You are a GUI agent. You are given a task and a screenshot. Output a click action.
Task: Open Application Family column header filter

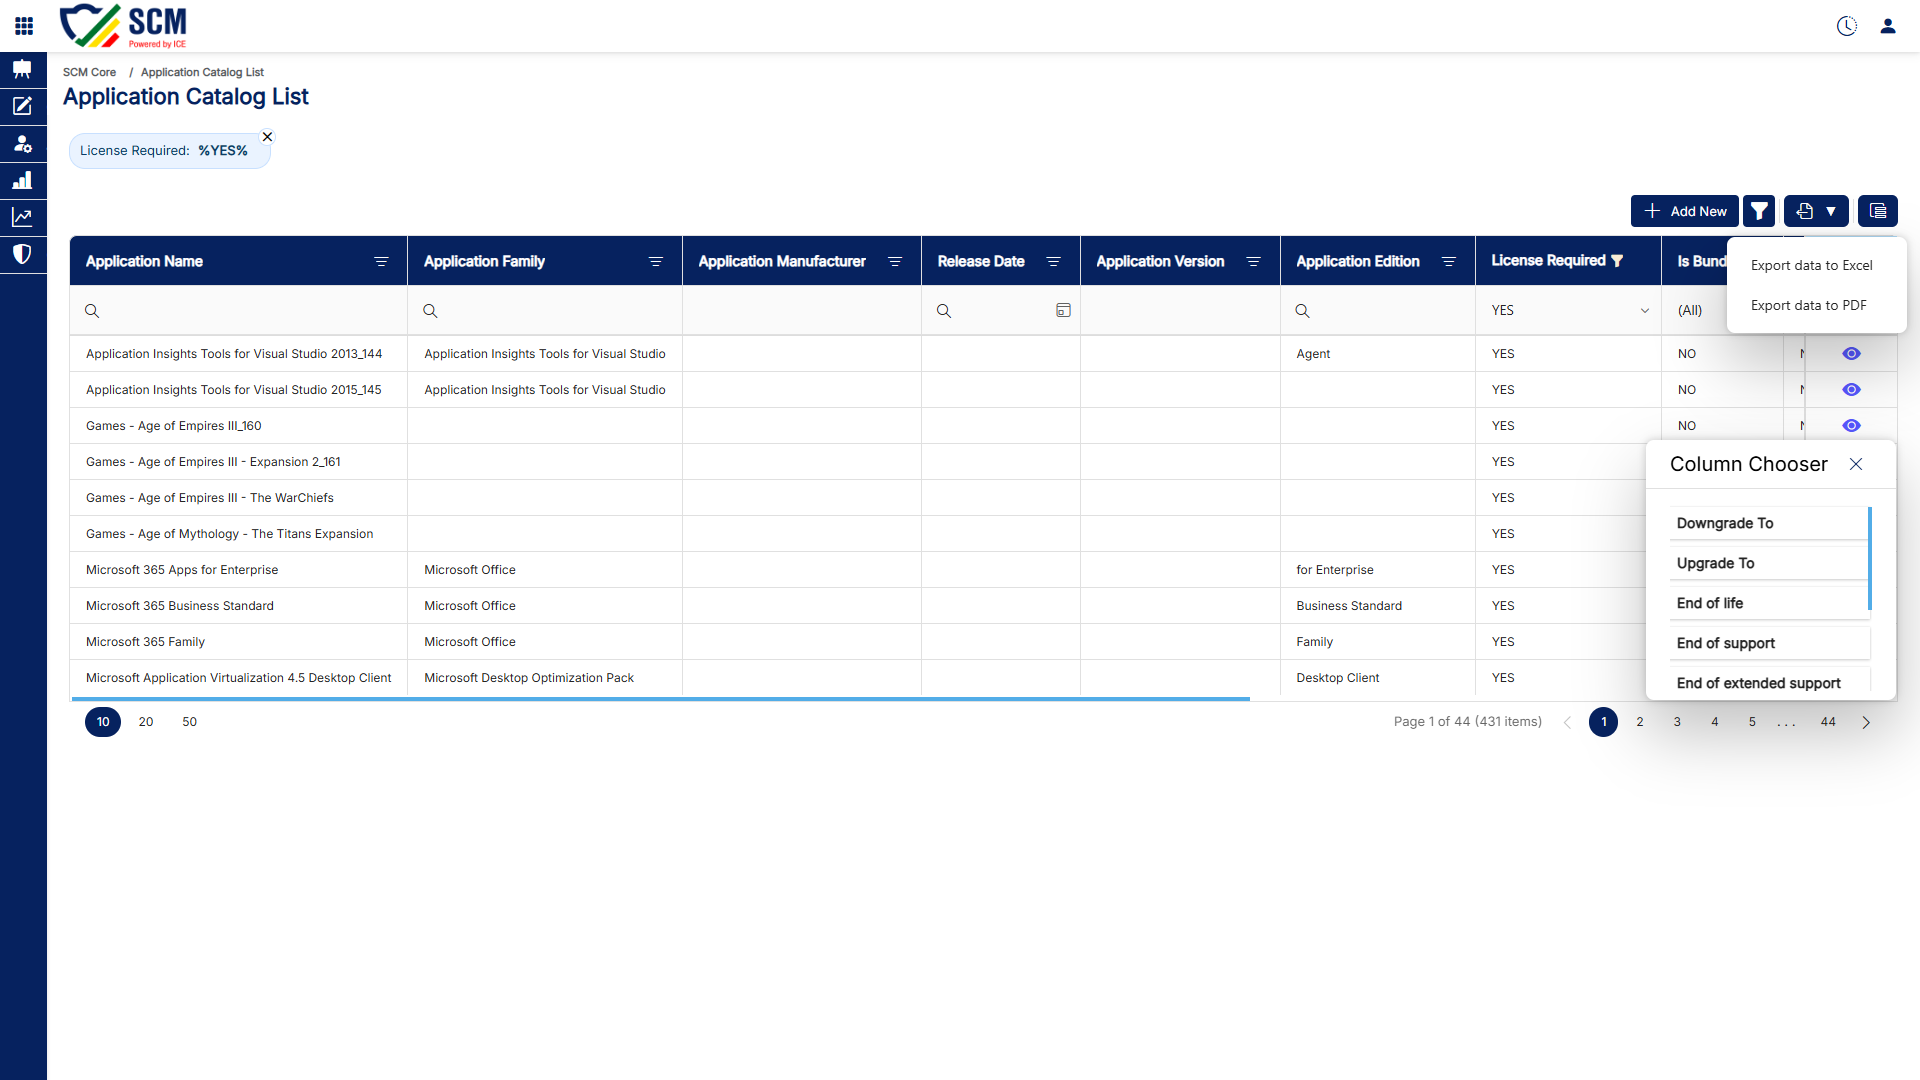[x=656, y=262]
